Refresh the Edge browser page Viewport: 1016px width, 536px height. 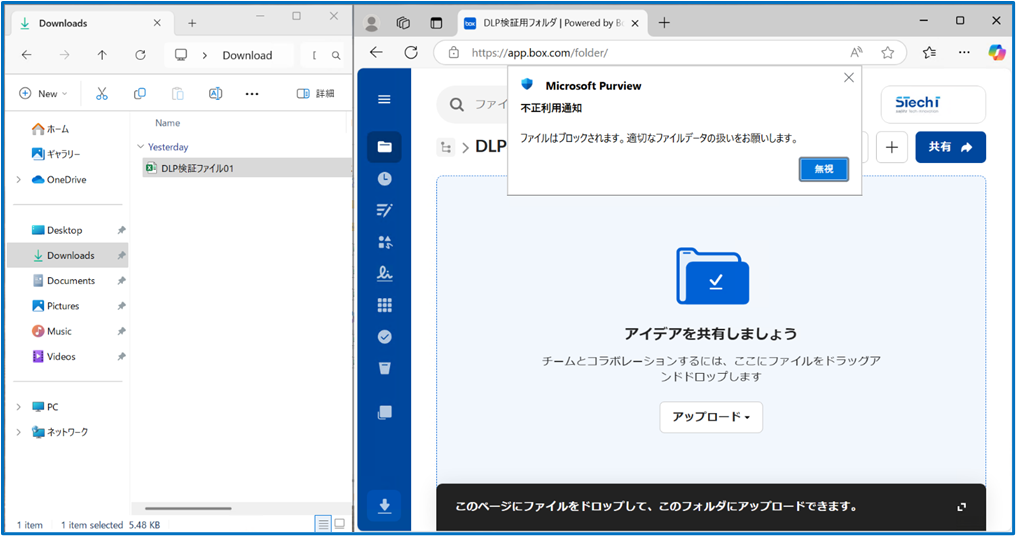pyautogui.click(x=411, y=52)
